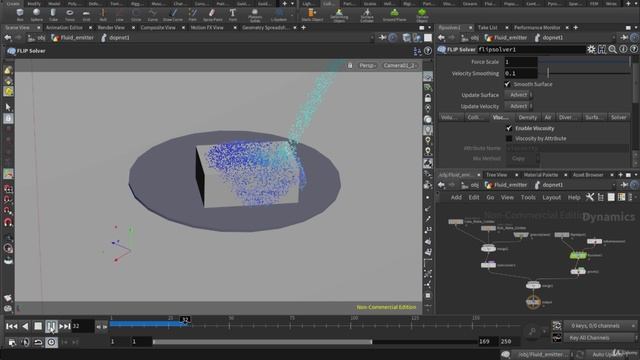Jump to the last frame
Screen dimensions: 640x360
pos(64,326)
